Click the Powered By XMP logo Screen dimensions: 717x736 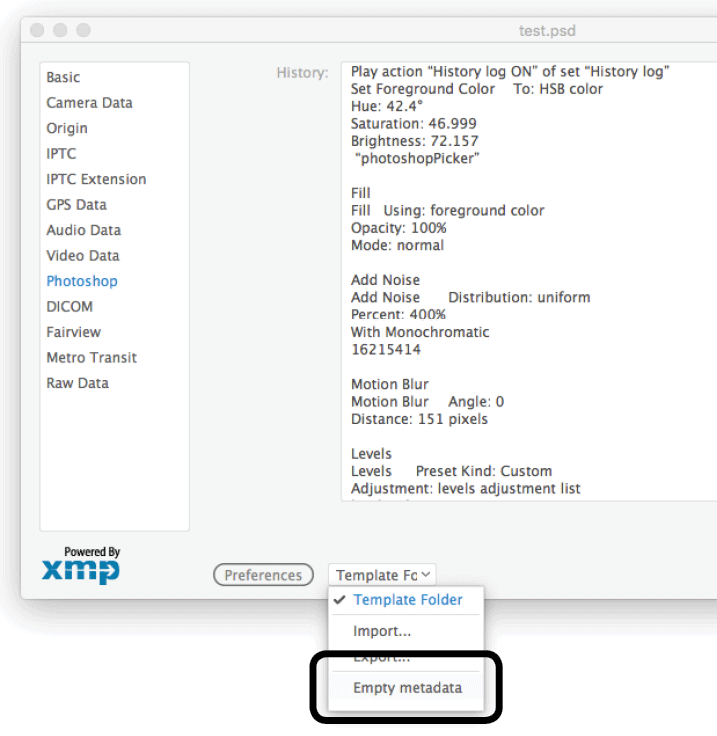pos(81,565)
